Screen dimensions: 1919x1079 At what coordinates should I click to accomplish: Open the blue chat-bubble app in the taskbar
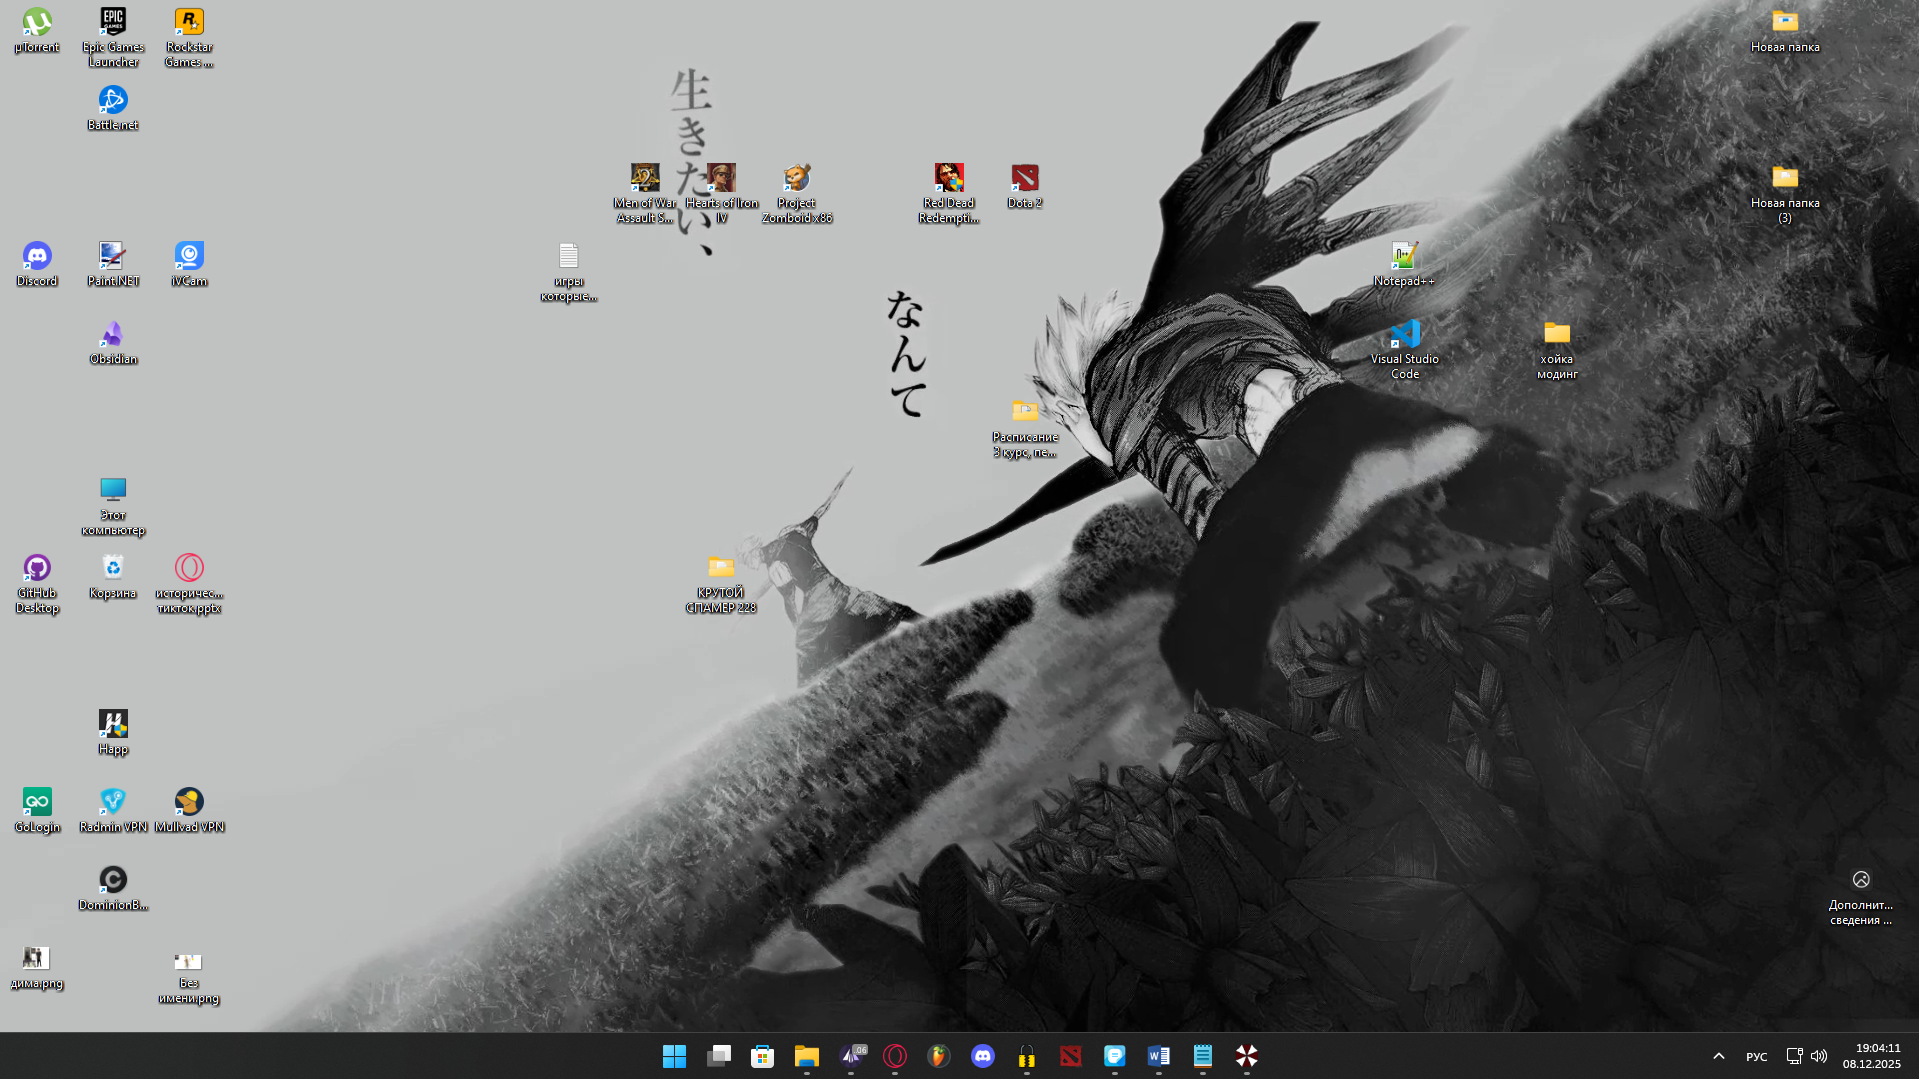coord(1115,1056)
